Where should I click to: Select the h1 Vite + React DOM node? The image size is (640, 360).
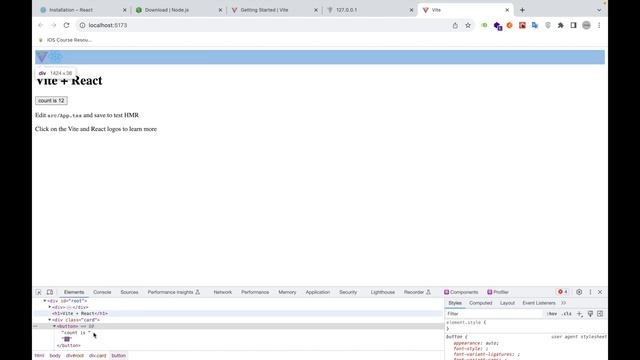80,313
